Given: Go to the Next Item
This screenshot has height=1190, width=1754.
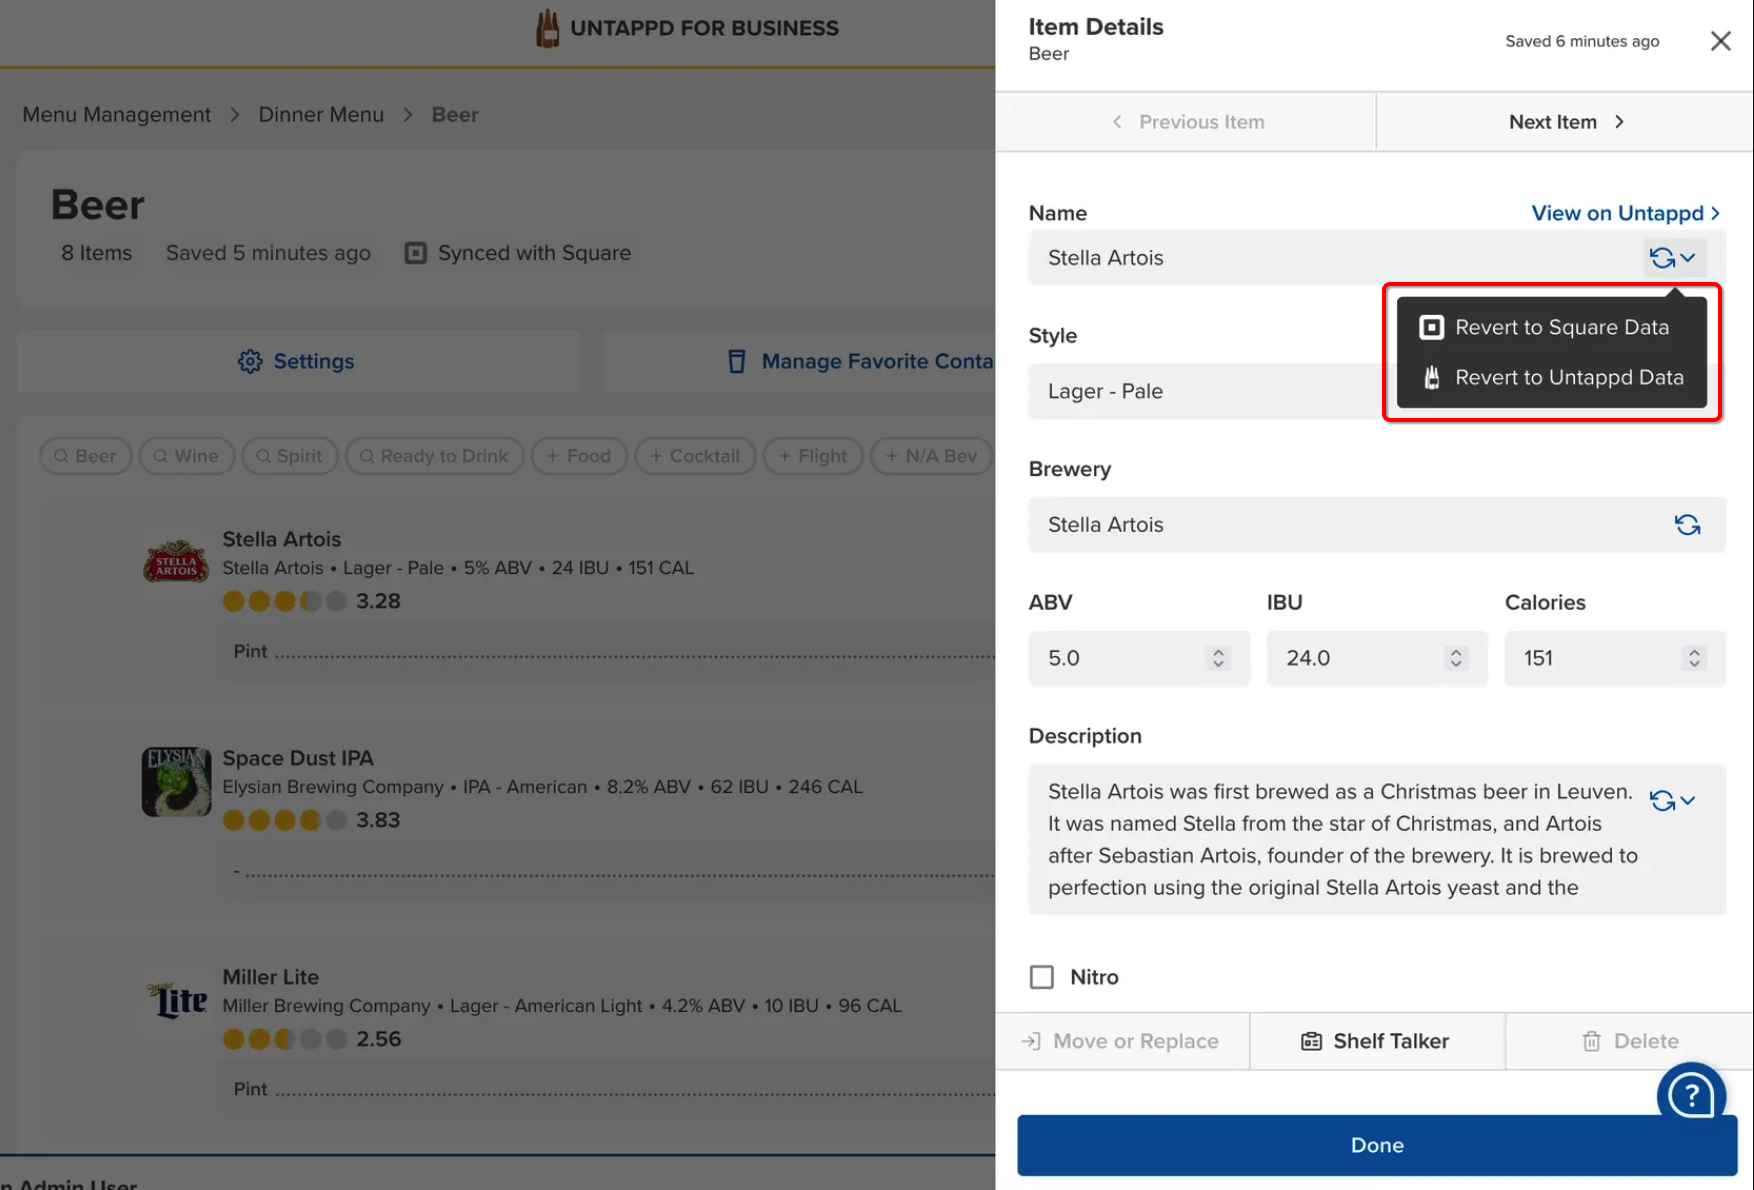Looking at the screenshot, I should point(1565,122).
